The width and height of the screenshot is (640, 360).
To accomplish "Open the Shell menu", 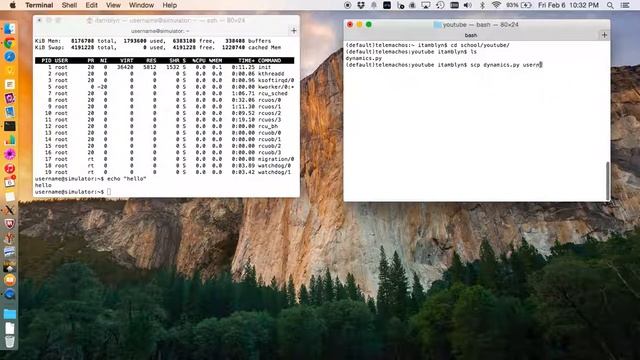I will (69, 5).
